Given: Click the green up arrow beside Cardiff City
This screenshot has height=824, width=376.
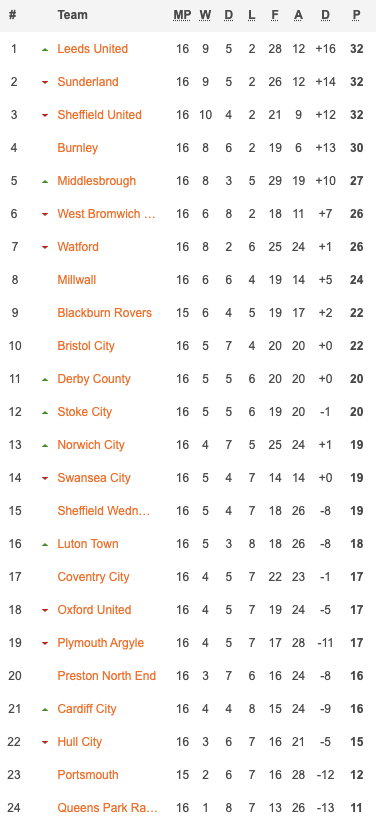Looking at the screenshot, I should coord(45,709).
